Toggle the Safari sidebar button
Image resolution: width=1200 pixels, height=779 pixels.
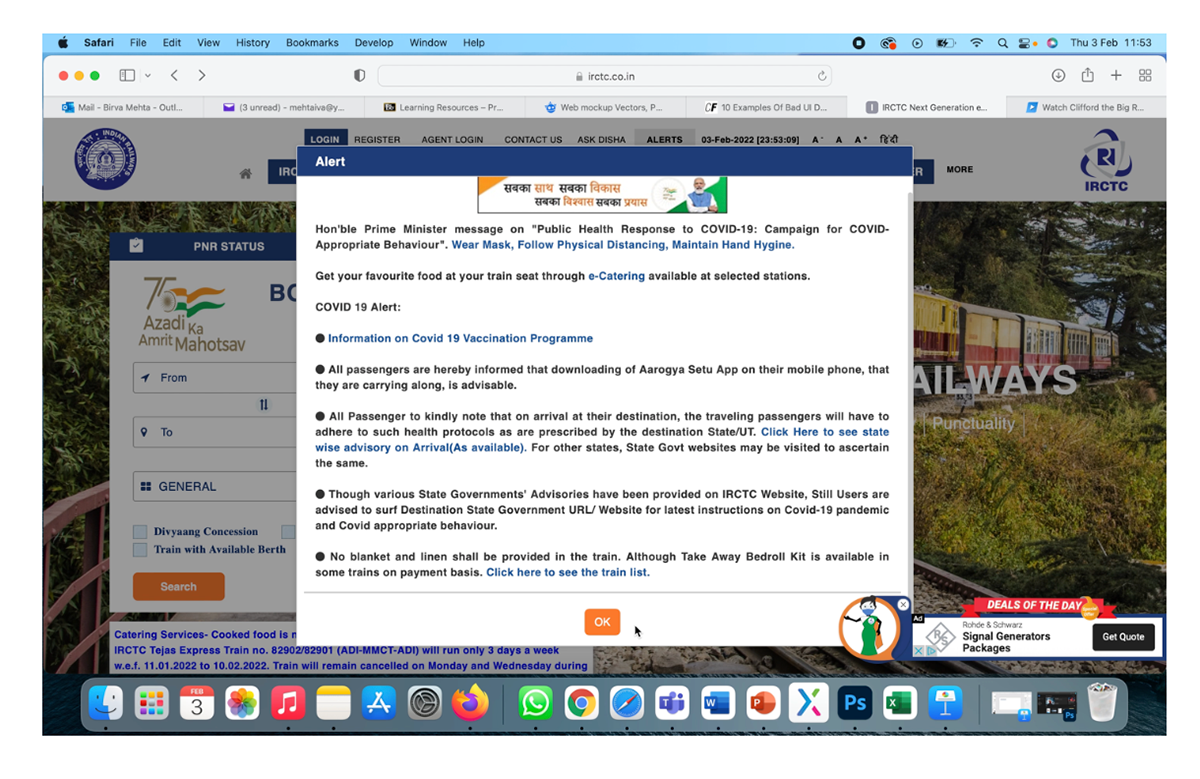127,76
